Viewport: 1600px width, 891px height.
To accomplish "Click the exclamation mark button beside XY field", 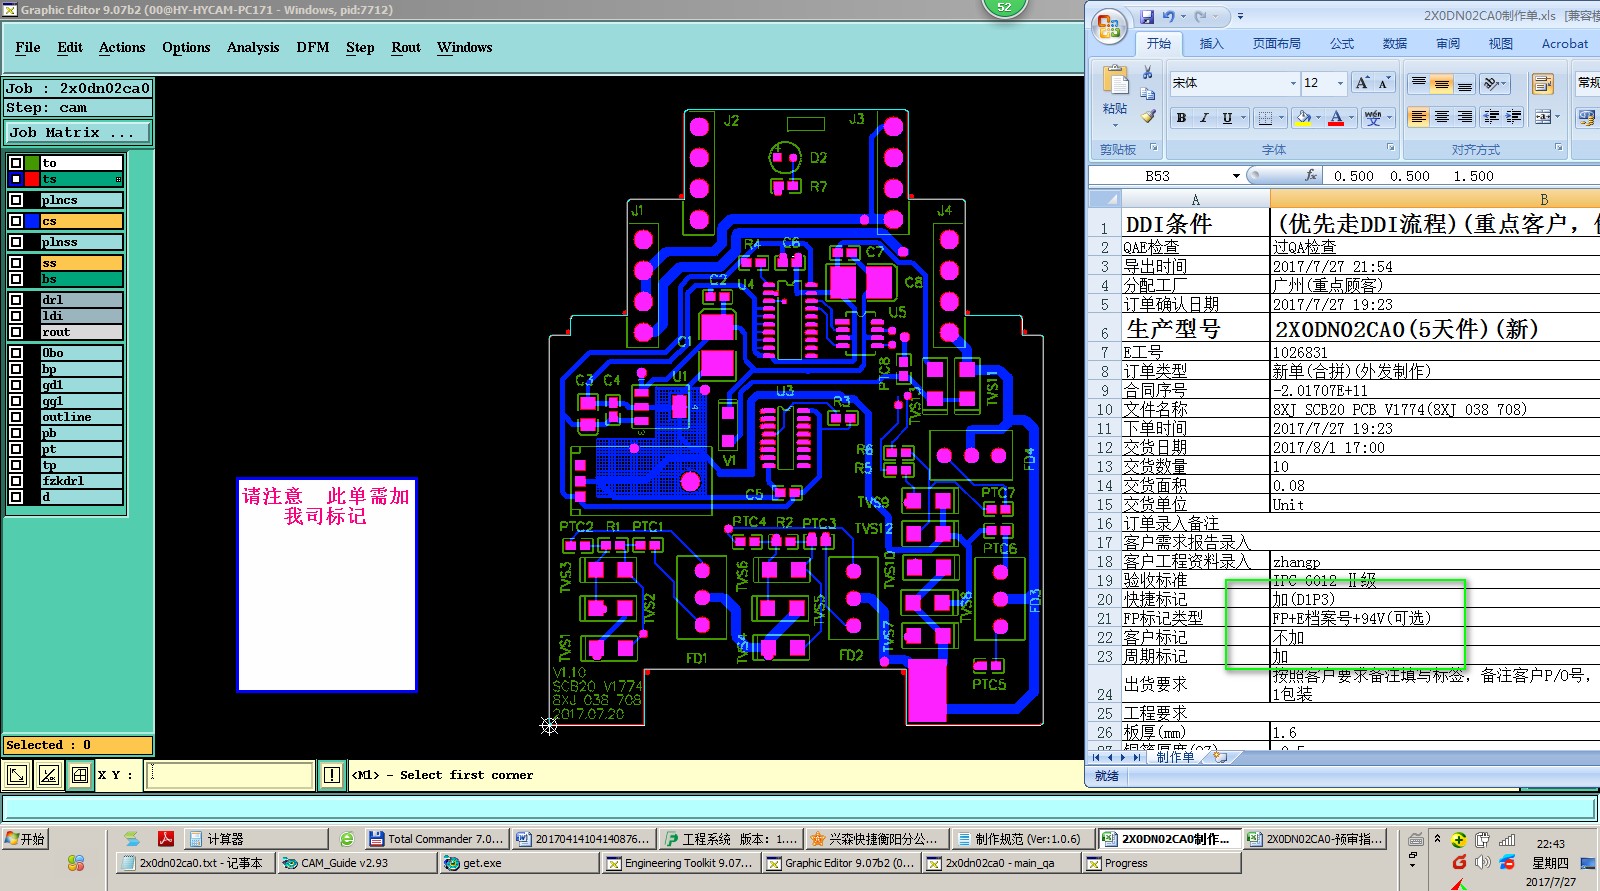I will (x=332, y=775).
